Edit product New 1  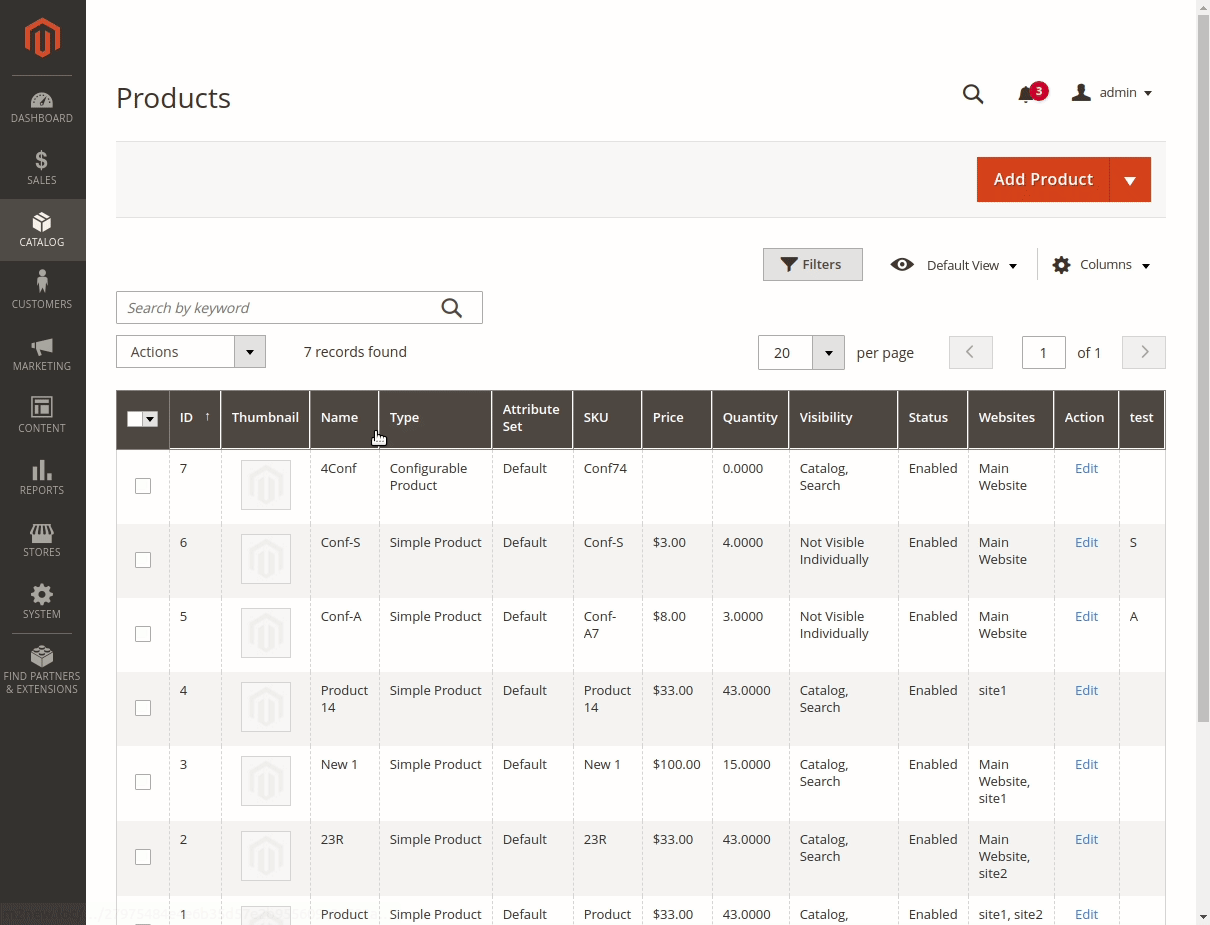(1086, 764)
